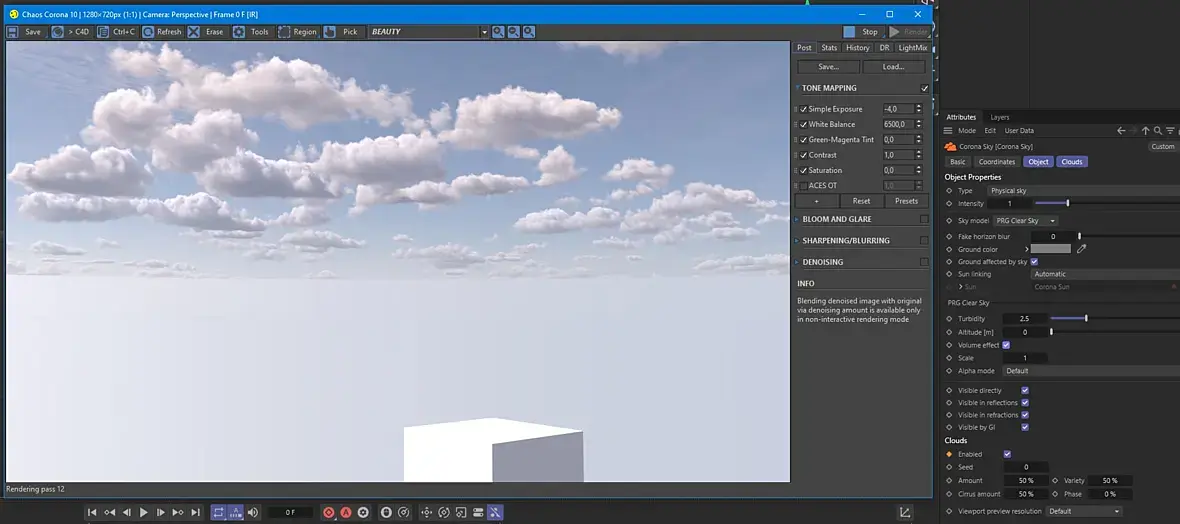Open the BEAUTY render pass dropdown
Screen dimensions: 1180x524
pos(429,32)
